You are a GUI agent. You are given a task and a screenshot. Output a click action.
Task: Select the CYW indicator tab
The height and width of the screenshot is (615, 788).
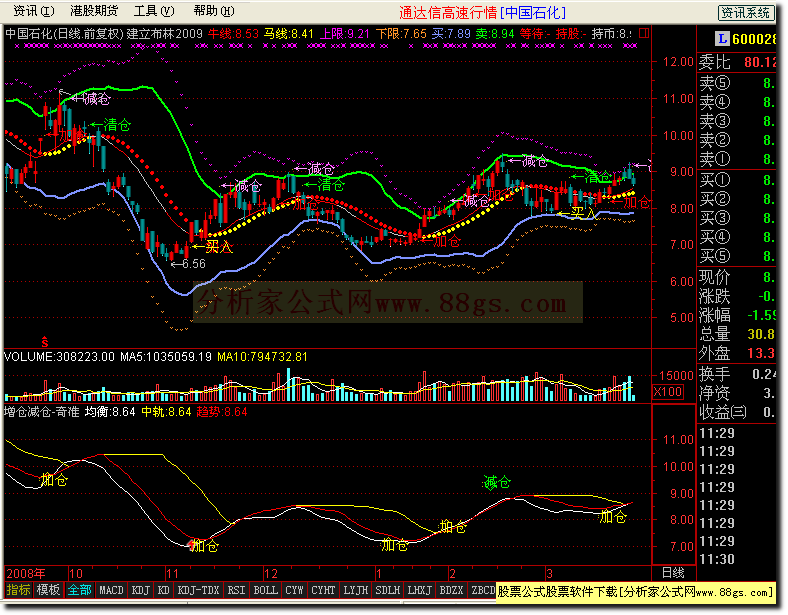tap(294, 590)
